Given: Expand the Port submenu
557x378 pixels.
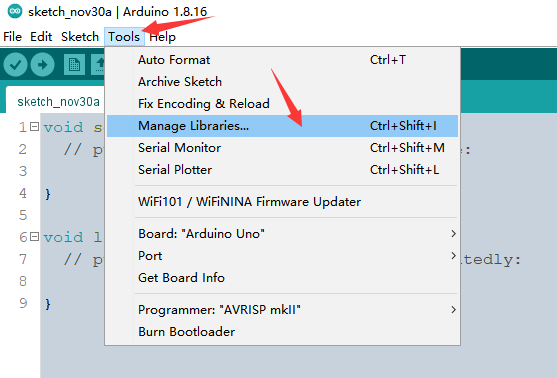Looking at the screenshot, I should (282, 256).
